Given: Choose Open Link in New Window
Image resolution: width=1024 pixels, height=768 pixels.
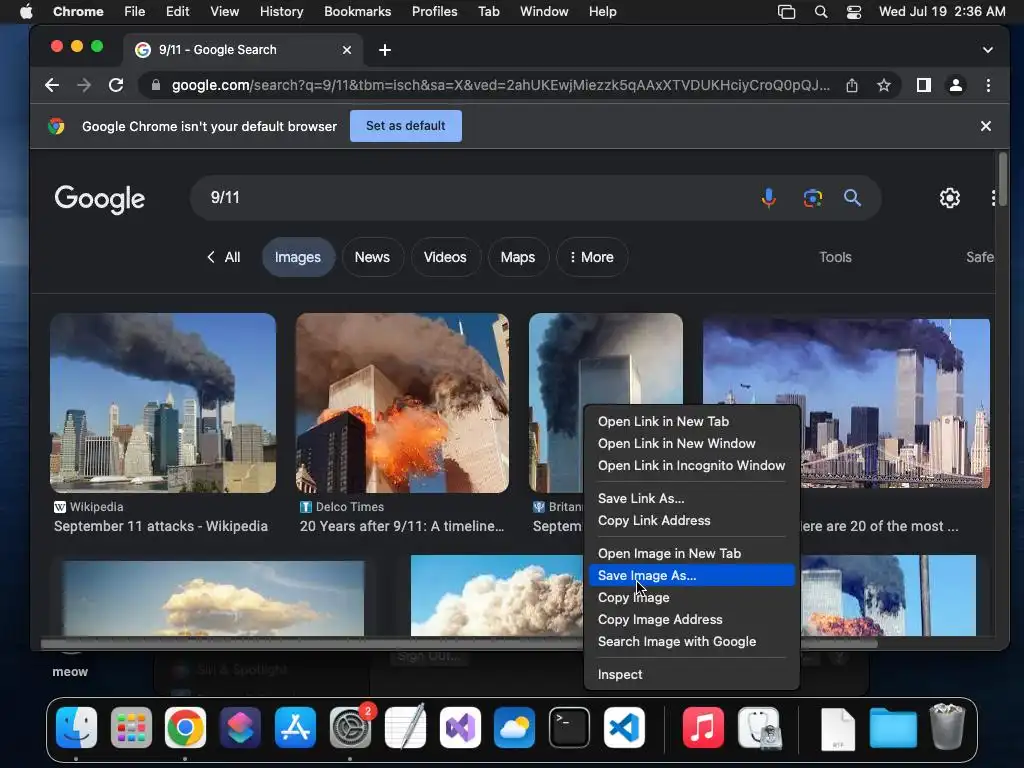Looking at the screenshot, I should (692, 443).
